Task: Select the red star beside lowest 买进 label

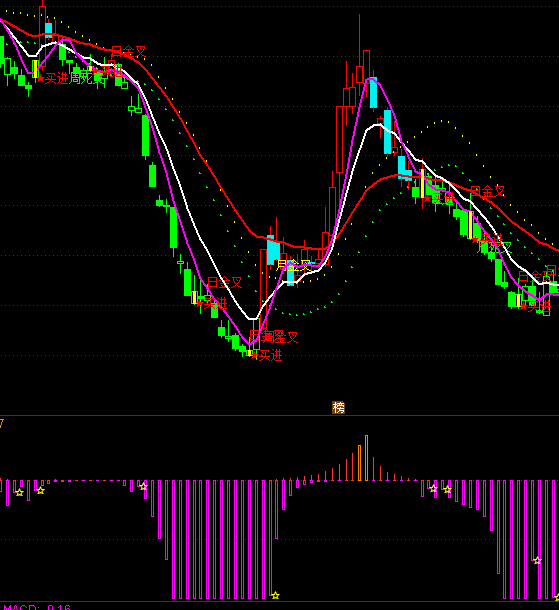Action: click(x=254, y=356)
